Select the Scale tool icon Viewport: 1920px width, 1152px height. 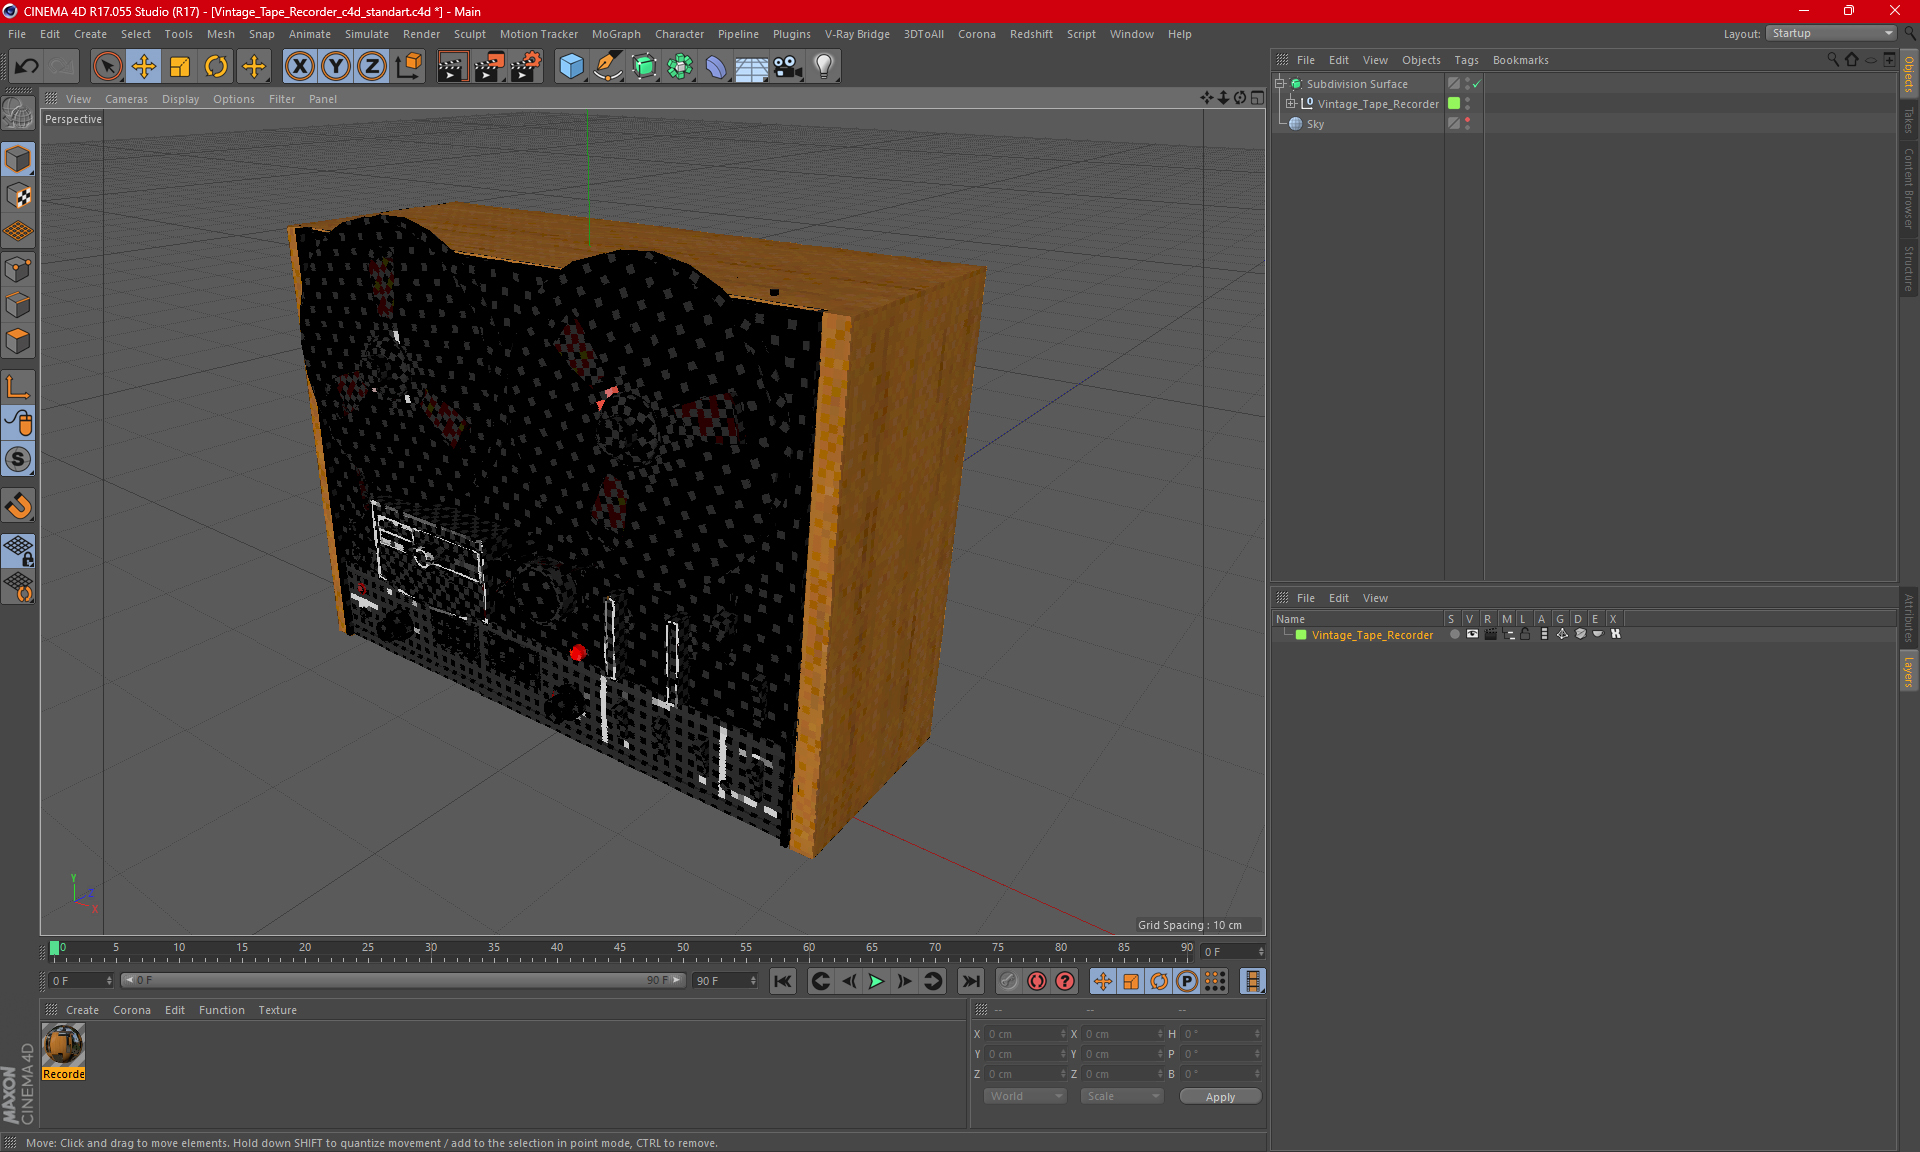[x=180, y=67]
